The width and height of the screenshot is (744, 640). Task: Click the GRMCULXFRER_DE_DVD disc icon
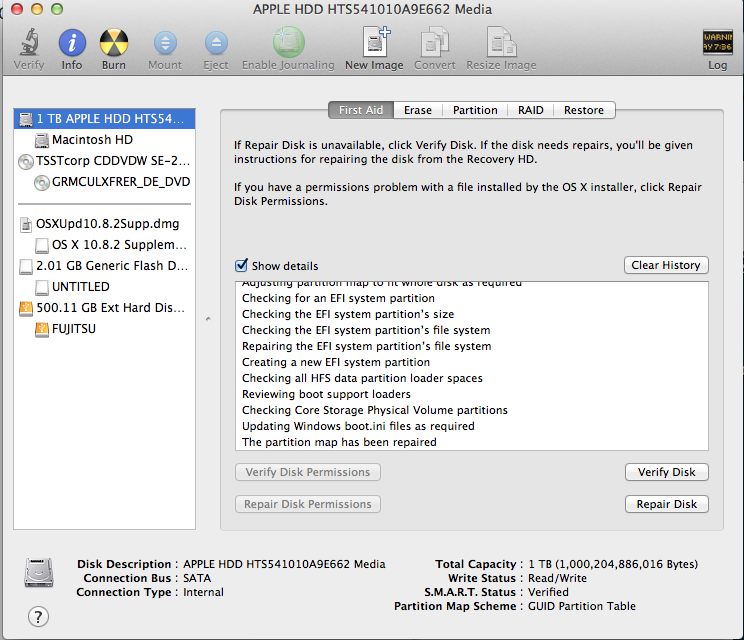pyautogui.click(x=42, y=183)
